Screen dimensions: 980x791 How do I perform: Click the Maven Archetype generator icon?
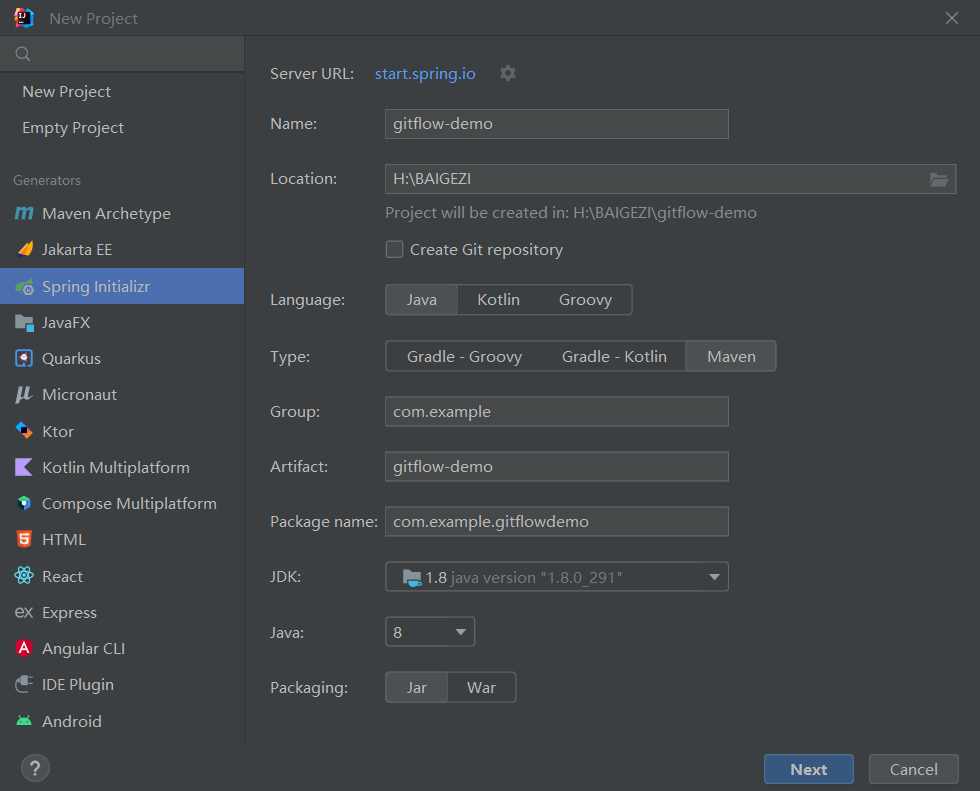pyautogui.click(x=24, y=214)
